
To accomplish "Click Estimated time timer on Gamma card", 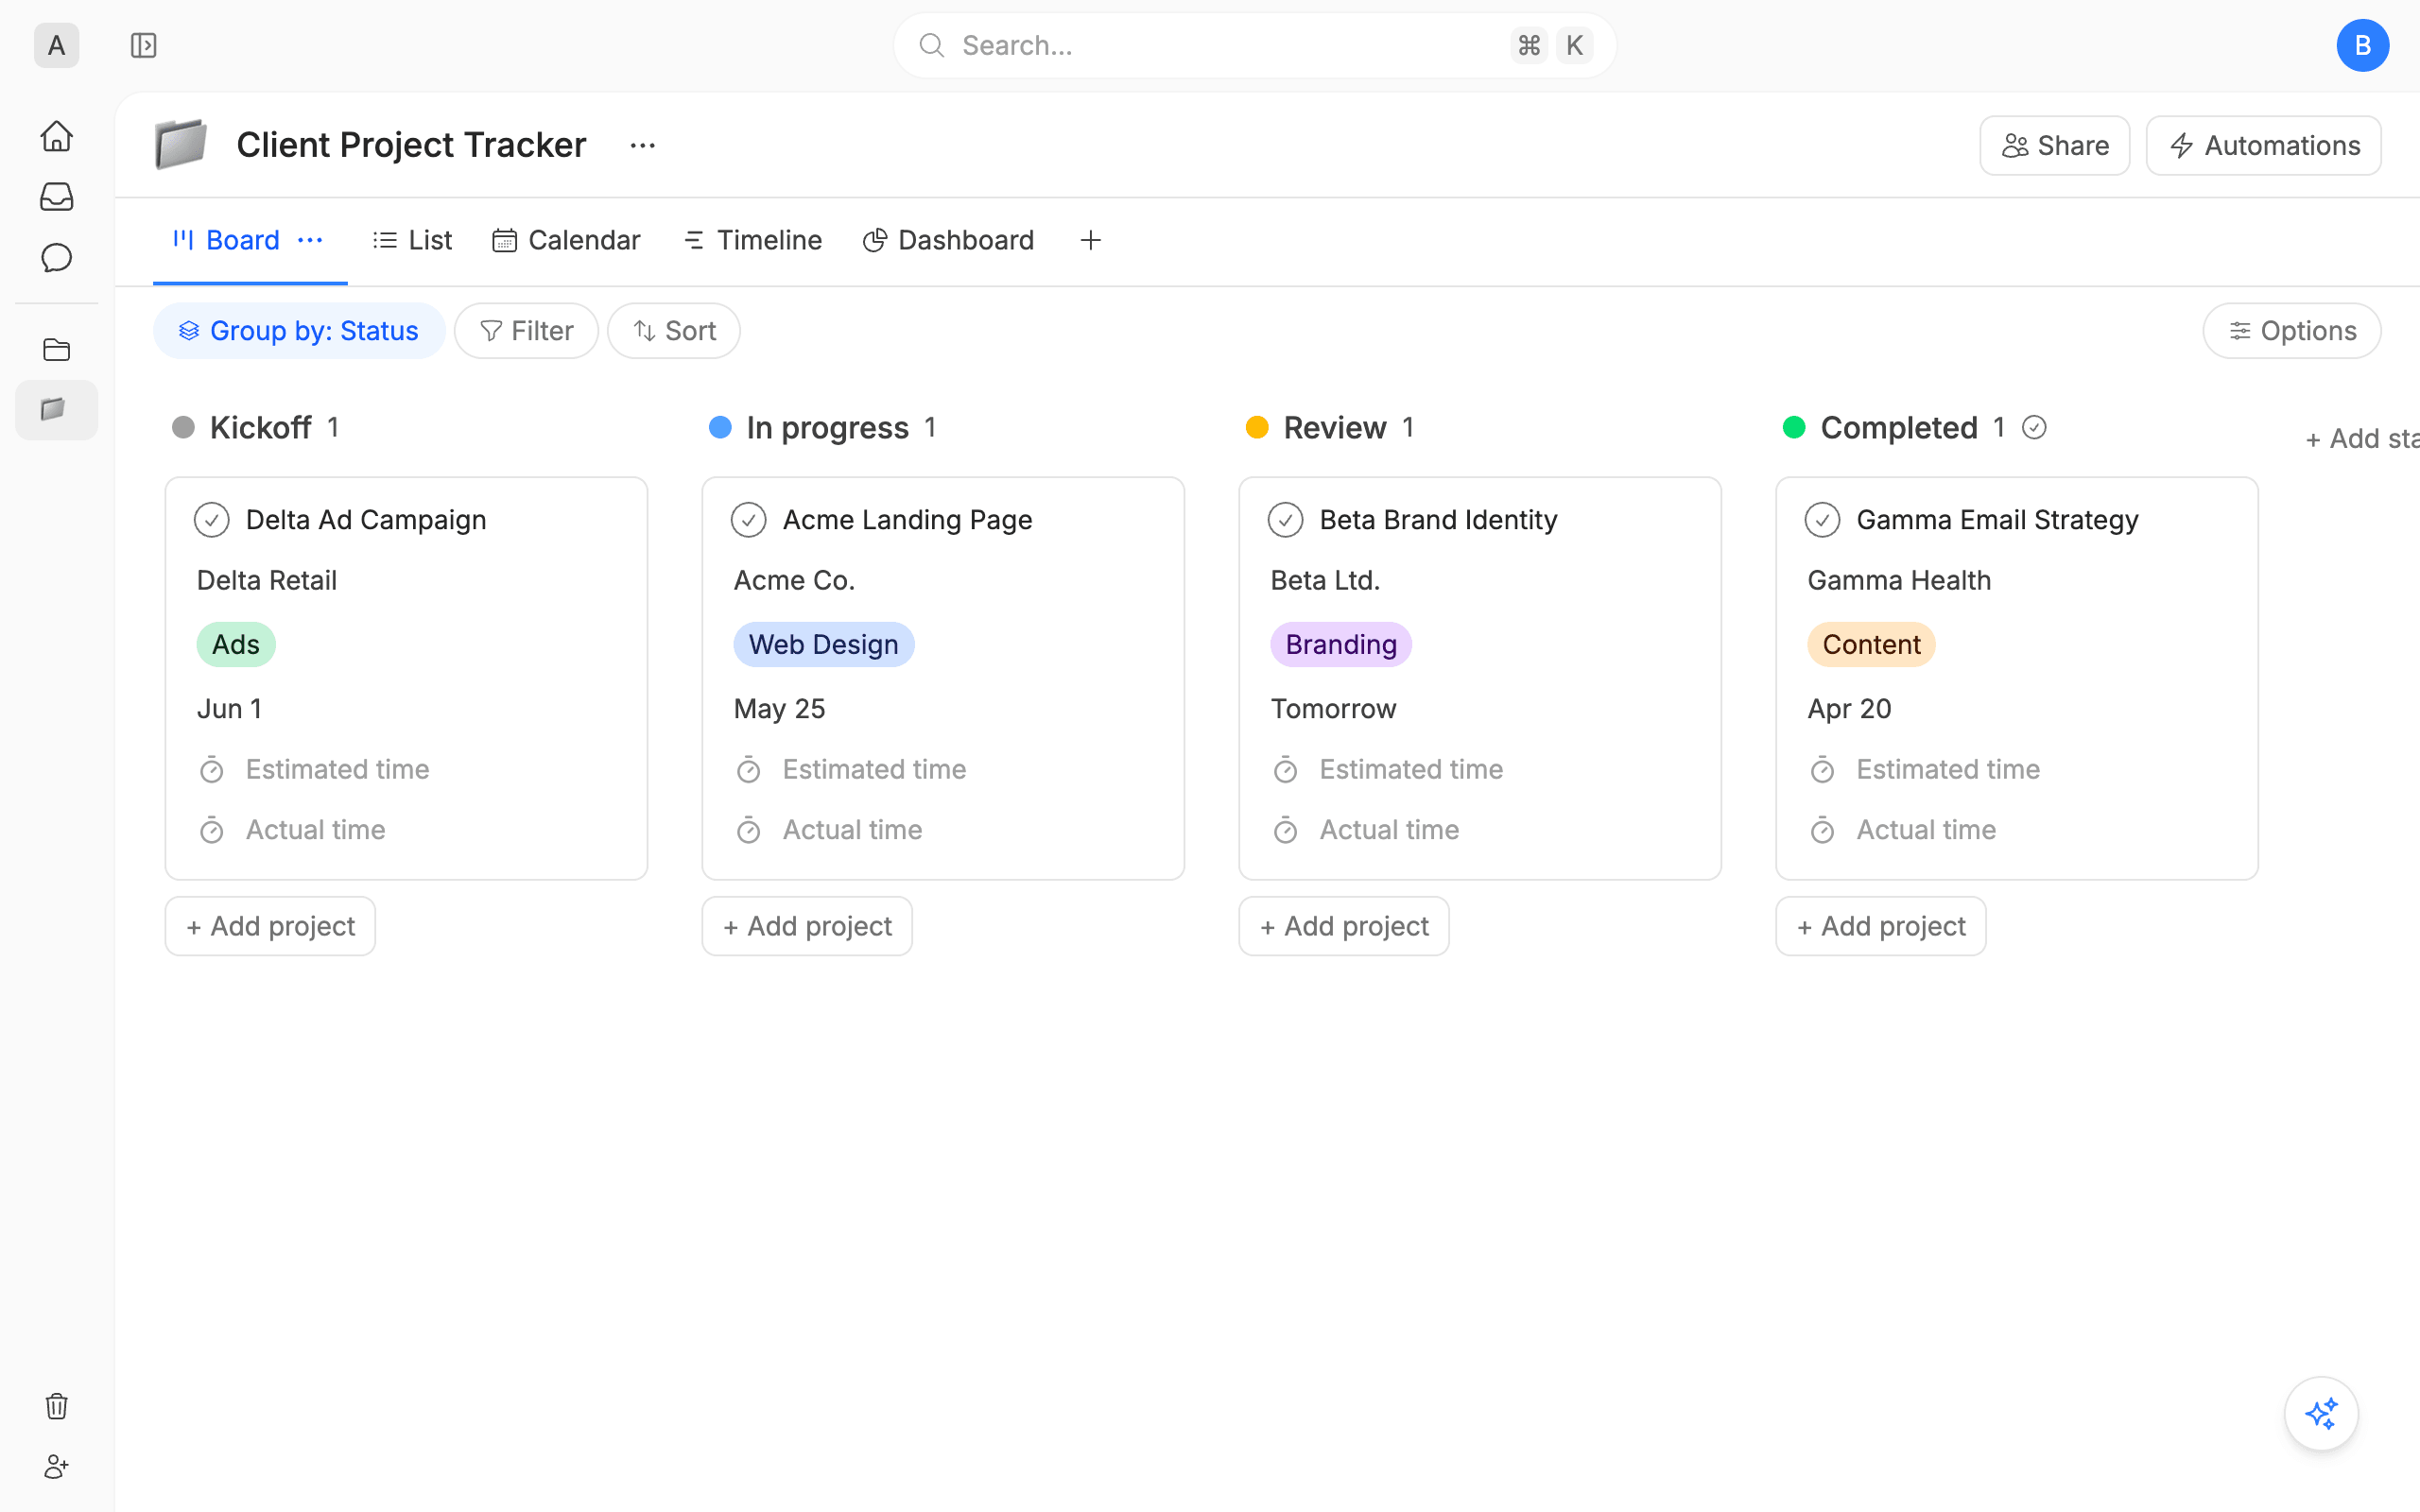I will (x=1823, y=770).
